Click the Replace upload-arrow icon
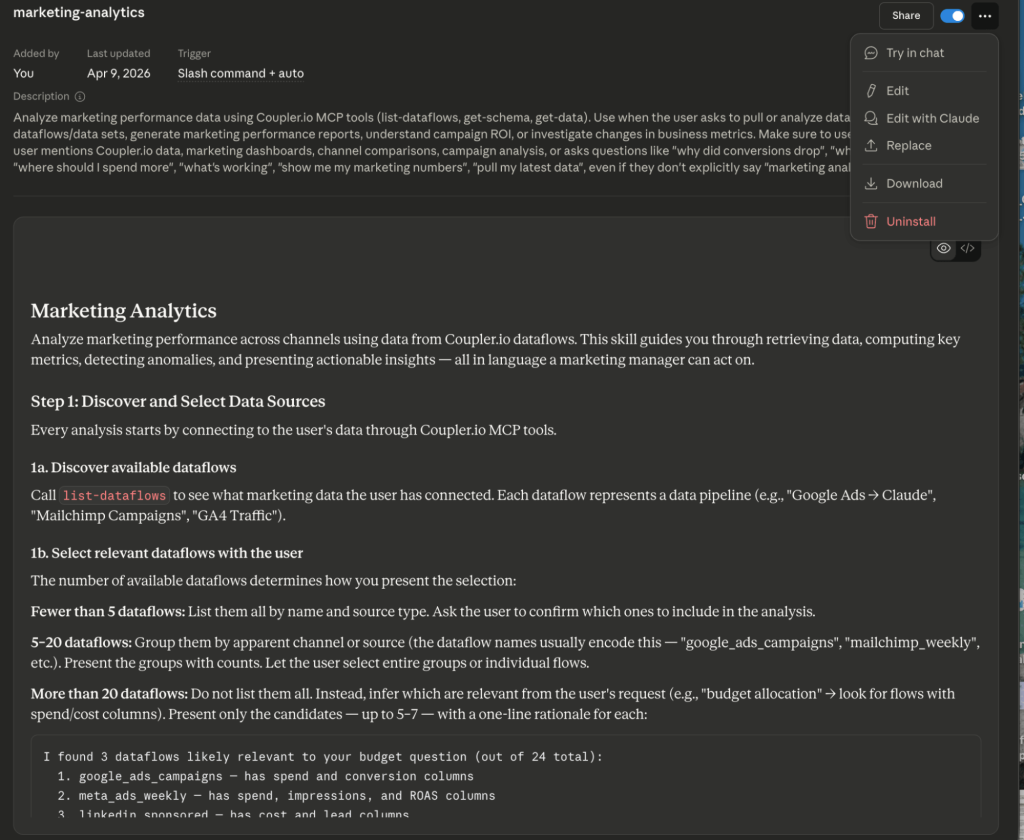 [x=871, y=146]
